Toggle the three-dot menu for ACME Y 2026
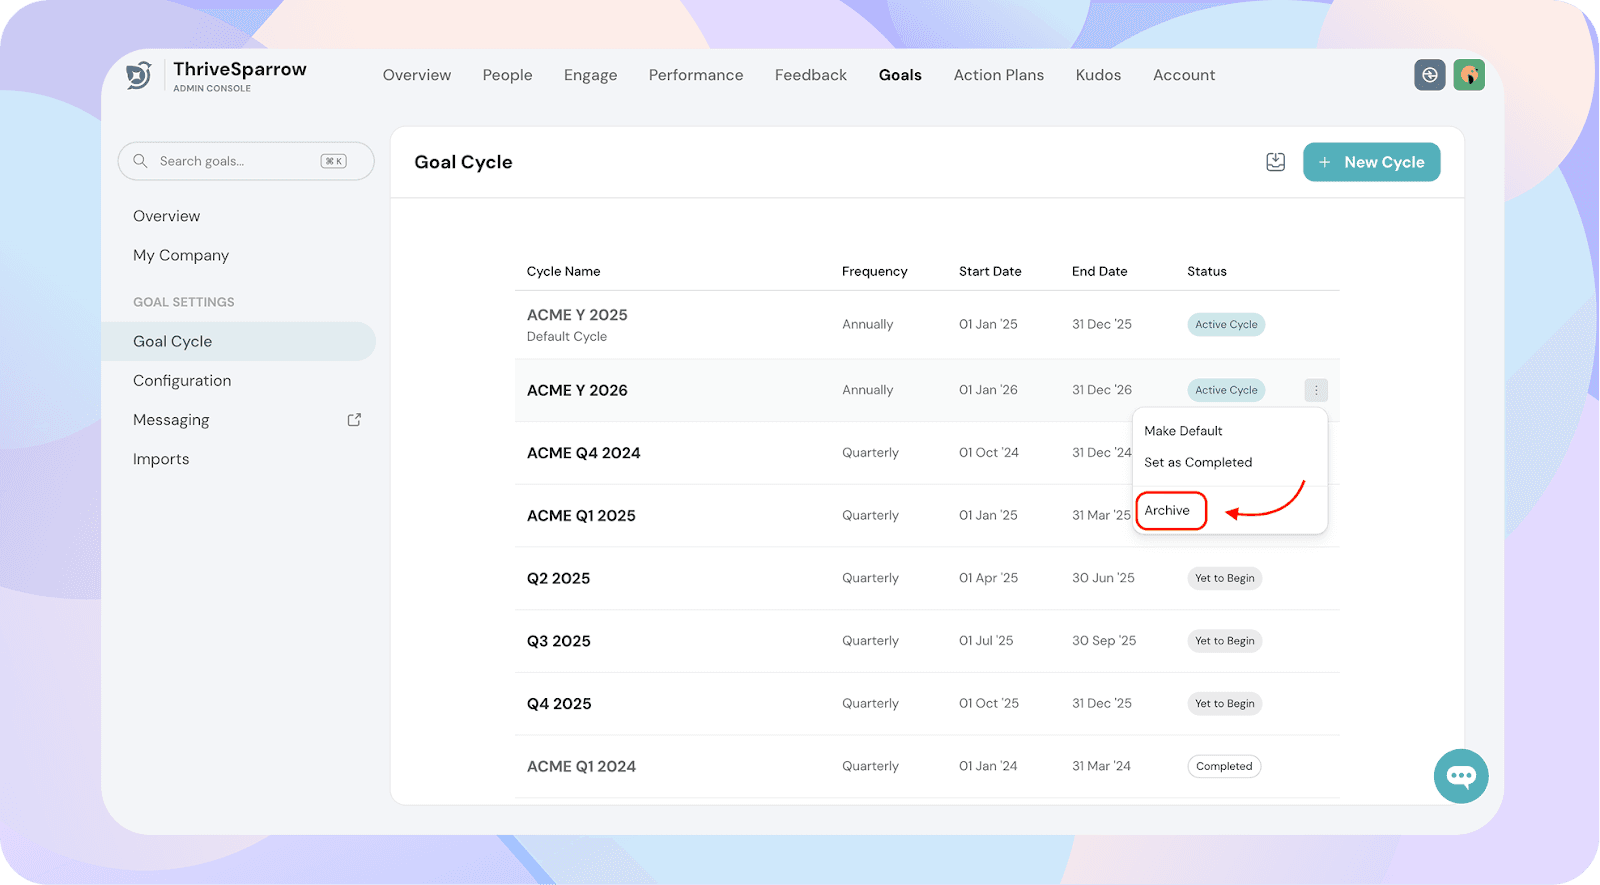The height and width of the screenshot is (885, 1600). [x=1315, y=390]
